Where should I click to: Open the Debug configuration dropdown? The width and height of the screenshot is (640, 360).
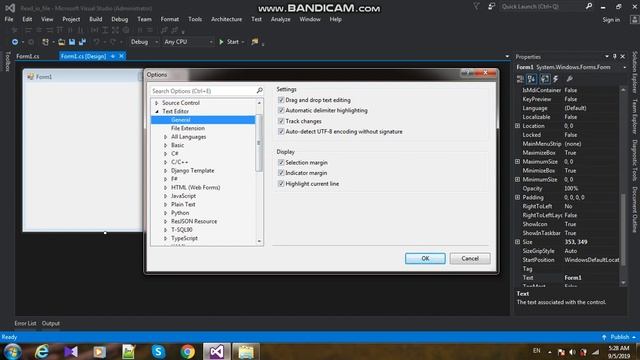point(144,42)
